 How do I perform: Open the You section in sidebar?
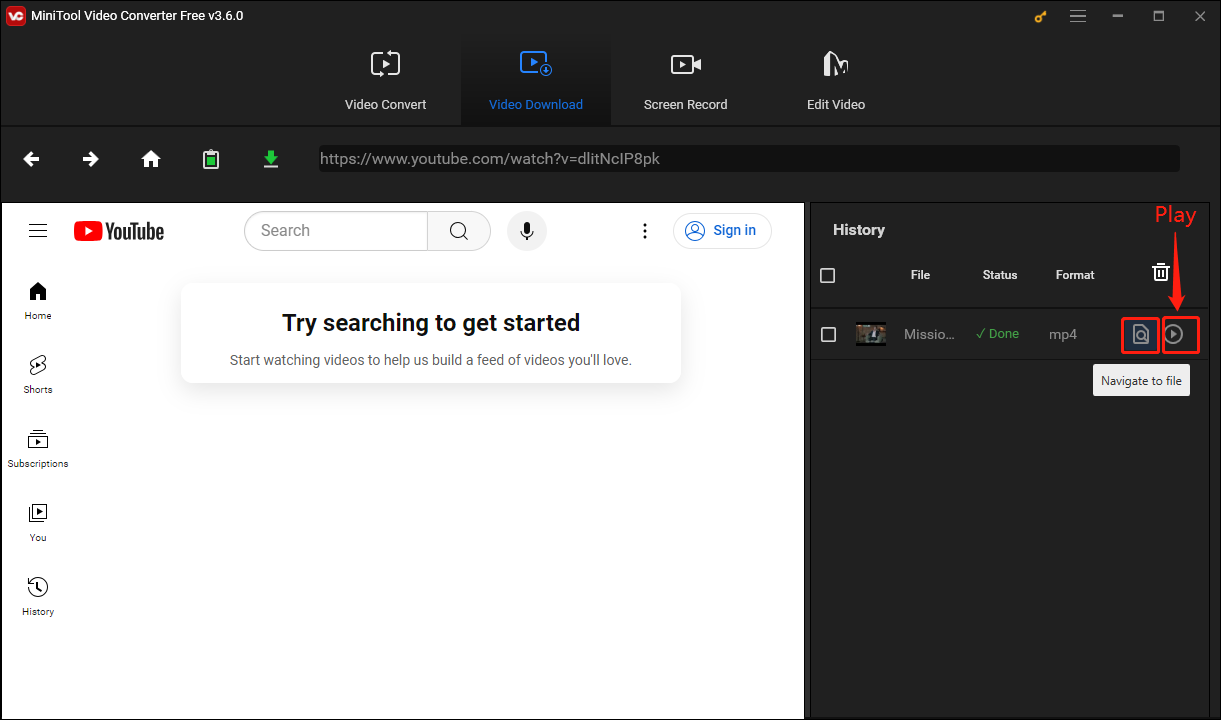(38, 523)
